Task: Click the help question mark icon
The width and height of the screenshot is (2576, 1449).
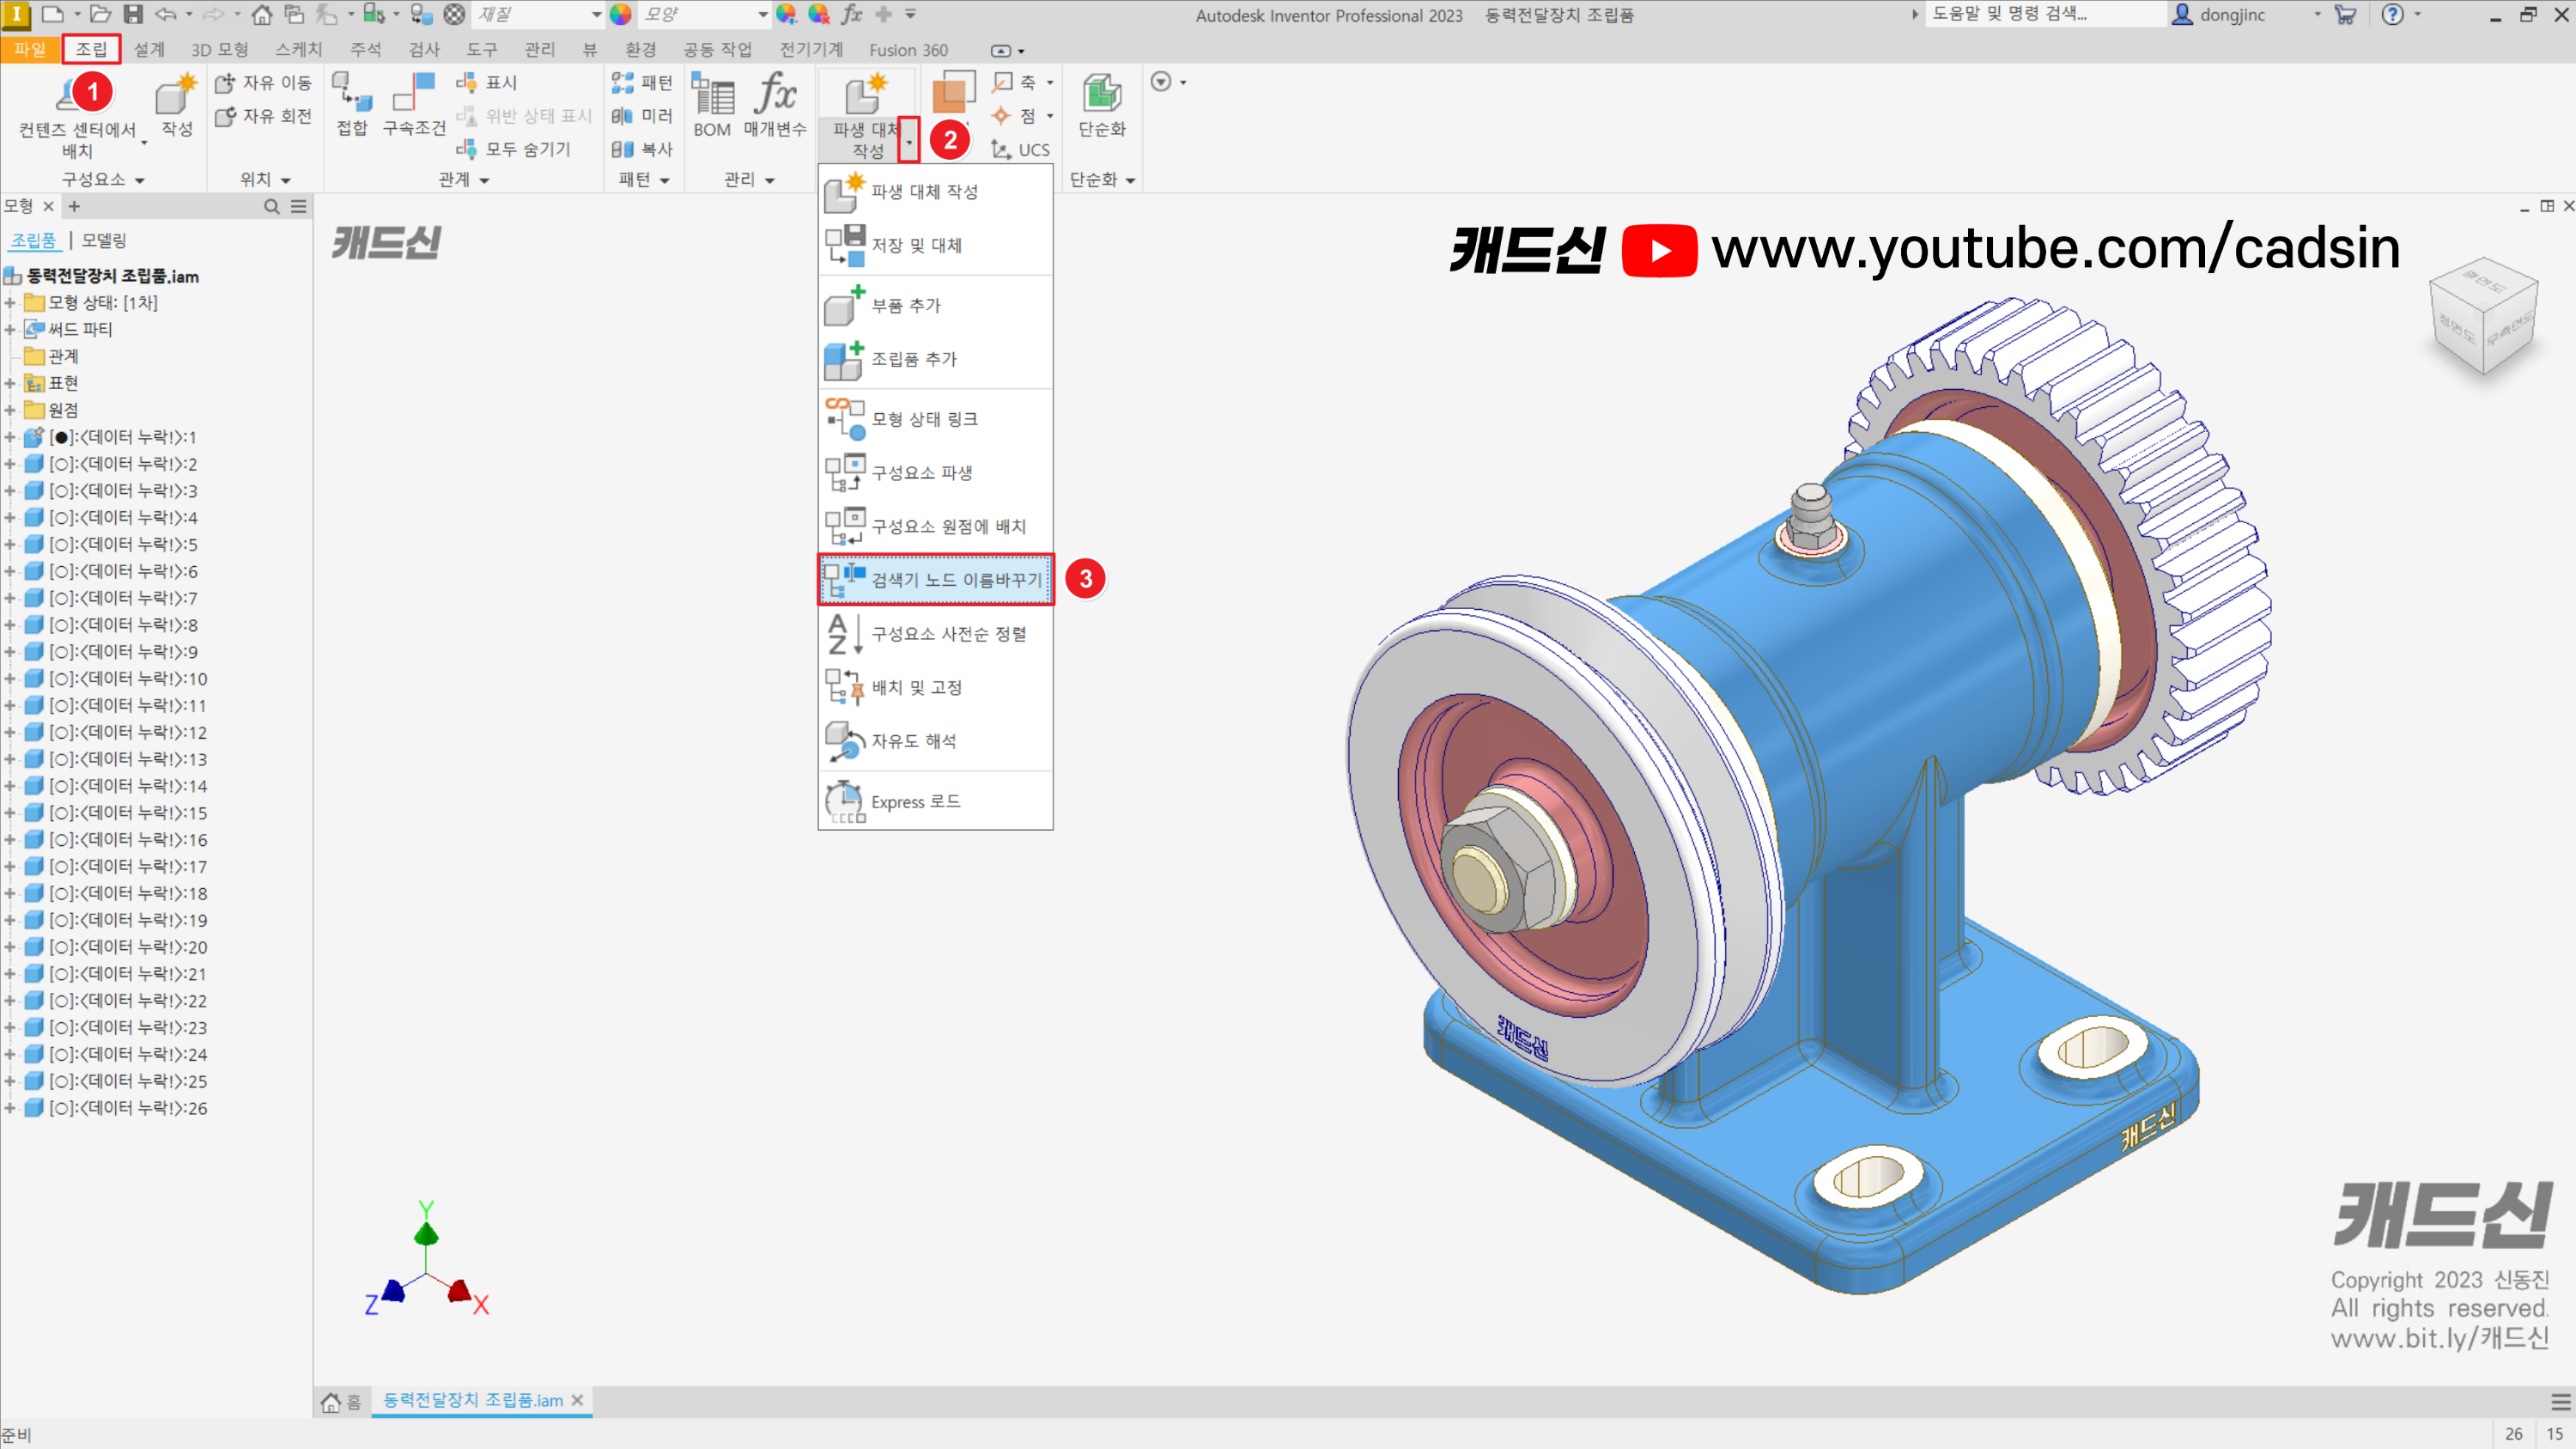Action: [2392, 14]
